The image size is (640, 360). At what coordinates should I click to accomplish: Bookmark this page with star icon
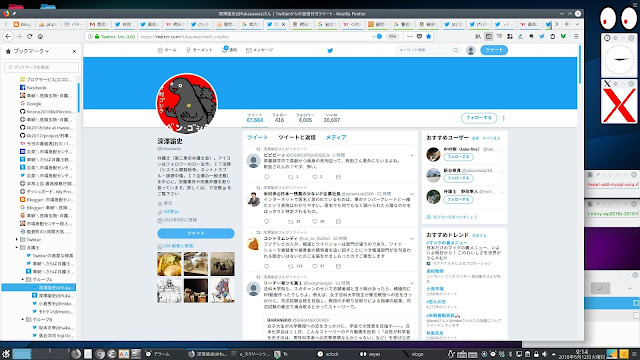point(428,36)
